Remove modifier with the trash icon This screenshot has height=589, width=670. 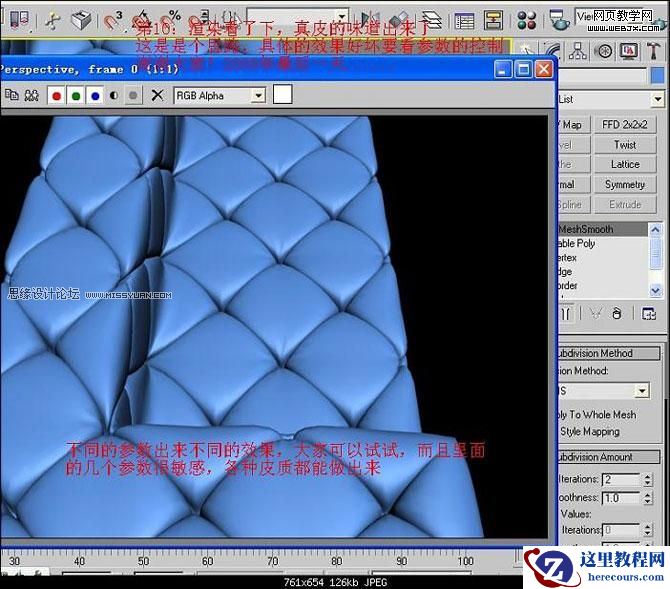pyautogui.click(x=616, y=313)
